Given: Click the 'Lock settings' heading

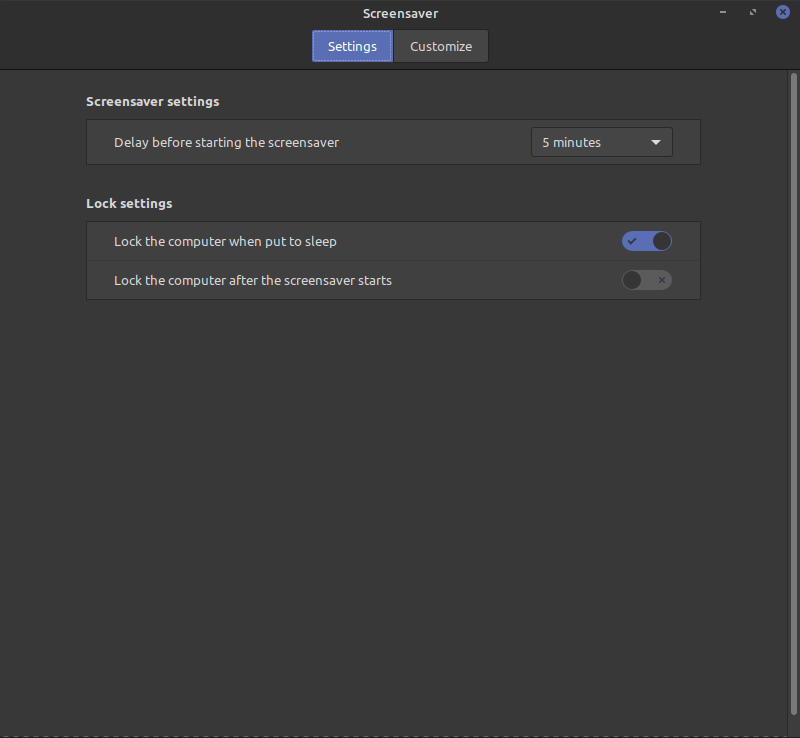Looking at the screenshot, I should pyautogui.click(x=129, y=204).
